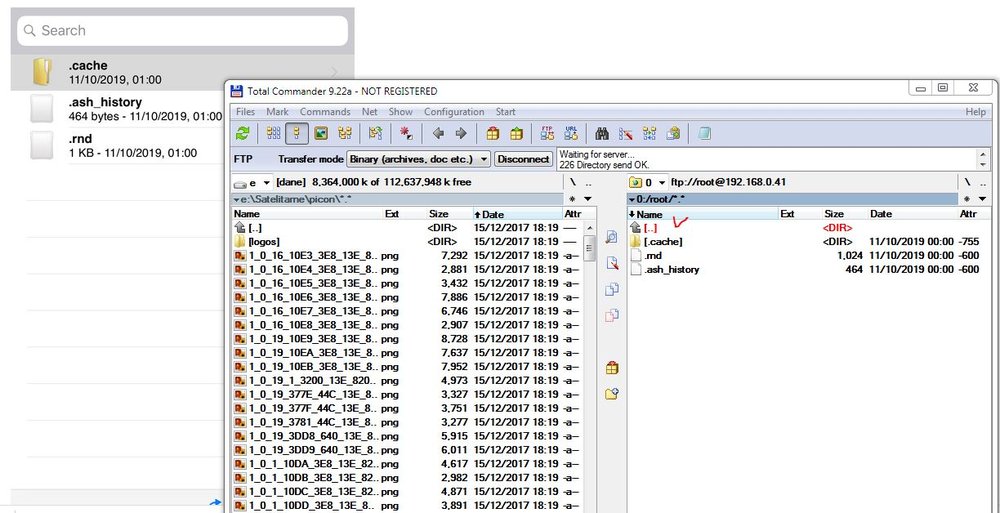Click the URL new connection toolbar icon
Screen dimensions: 1000x513
click(570, 133)
